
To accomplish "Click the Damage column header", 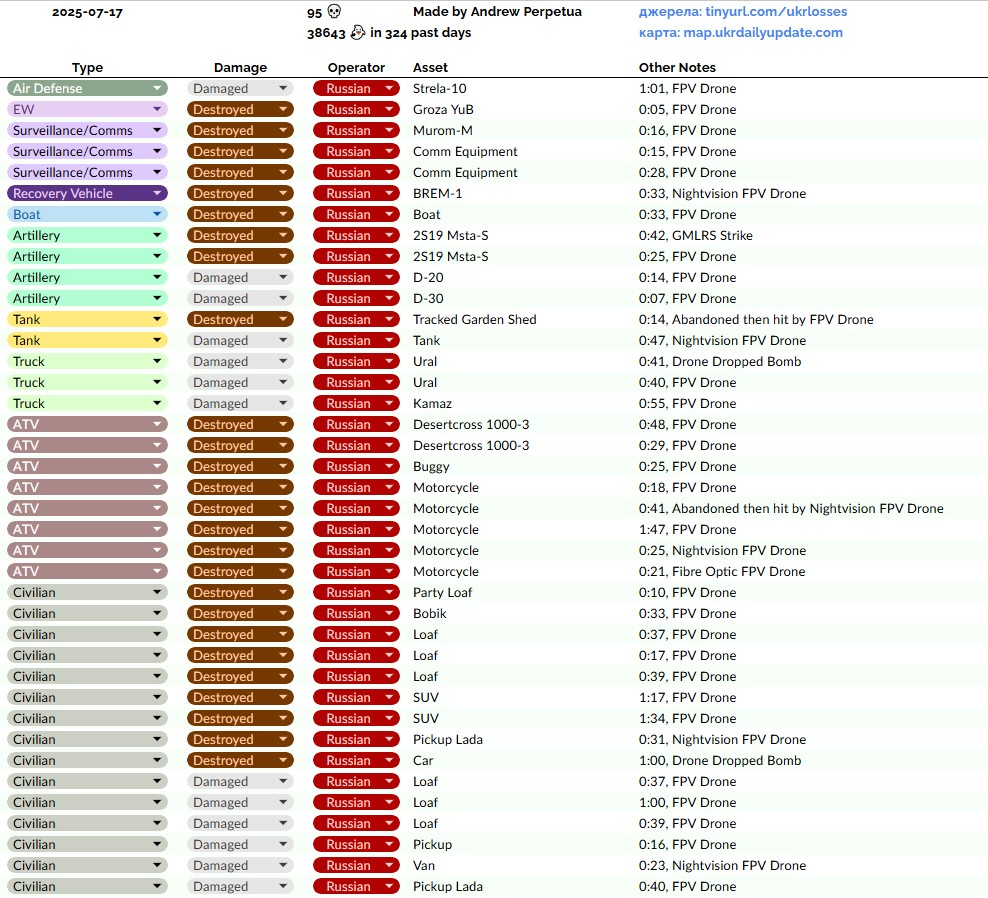I will (240, 67).
